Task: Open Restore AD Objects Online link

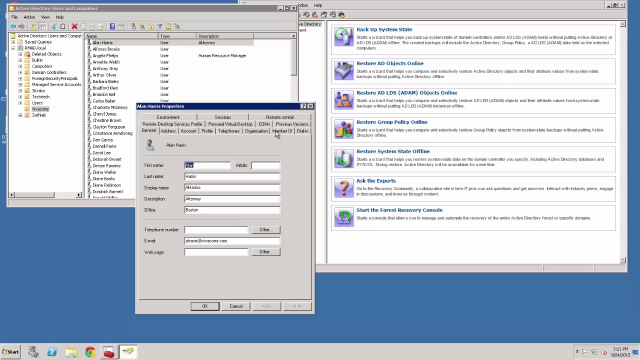Action: [x=390, y=64]
